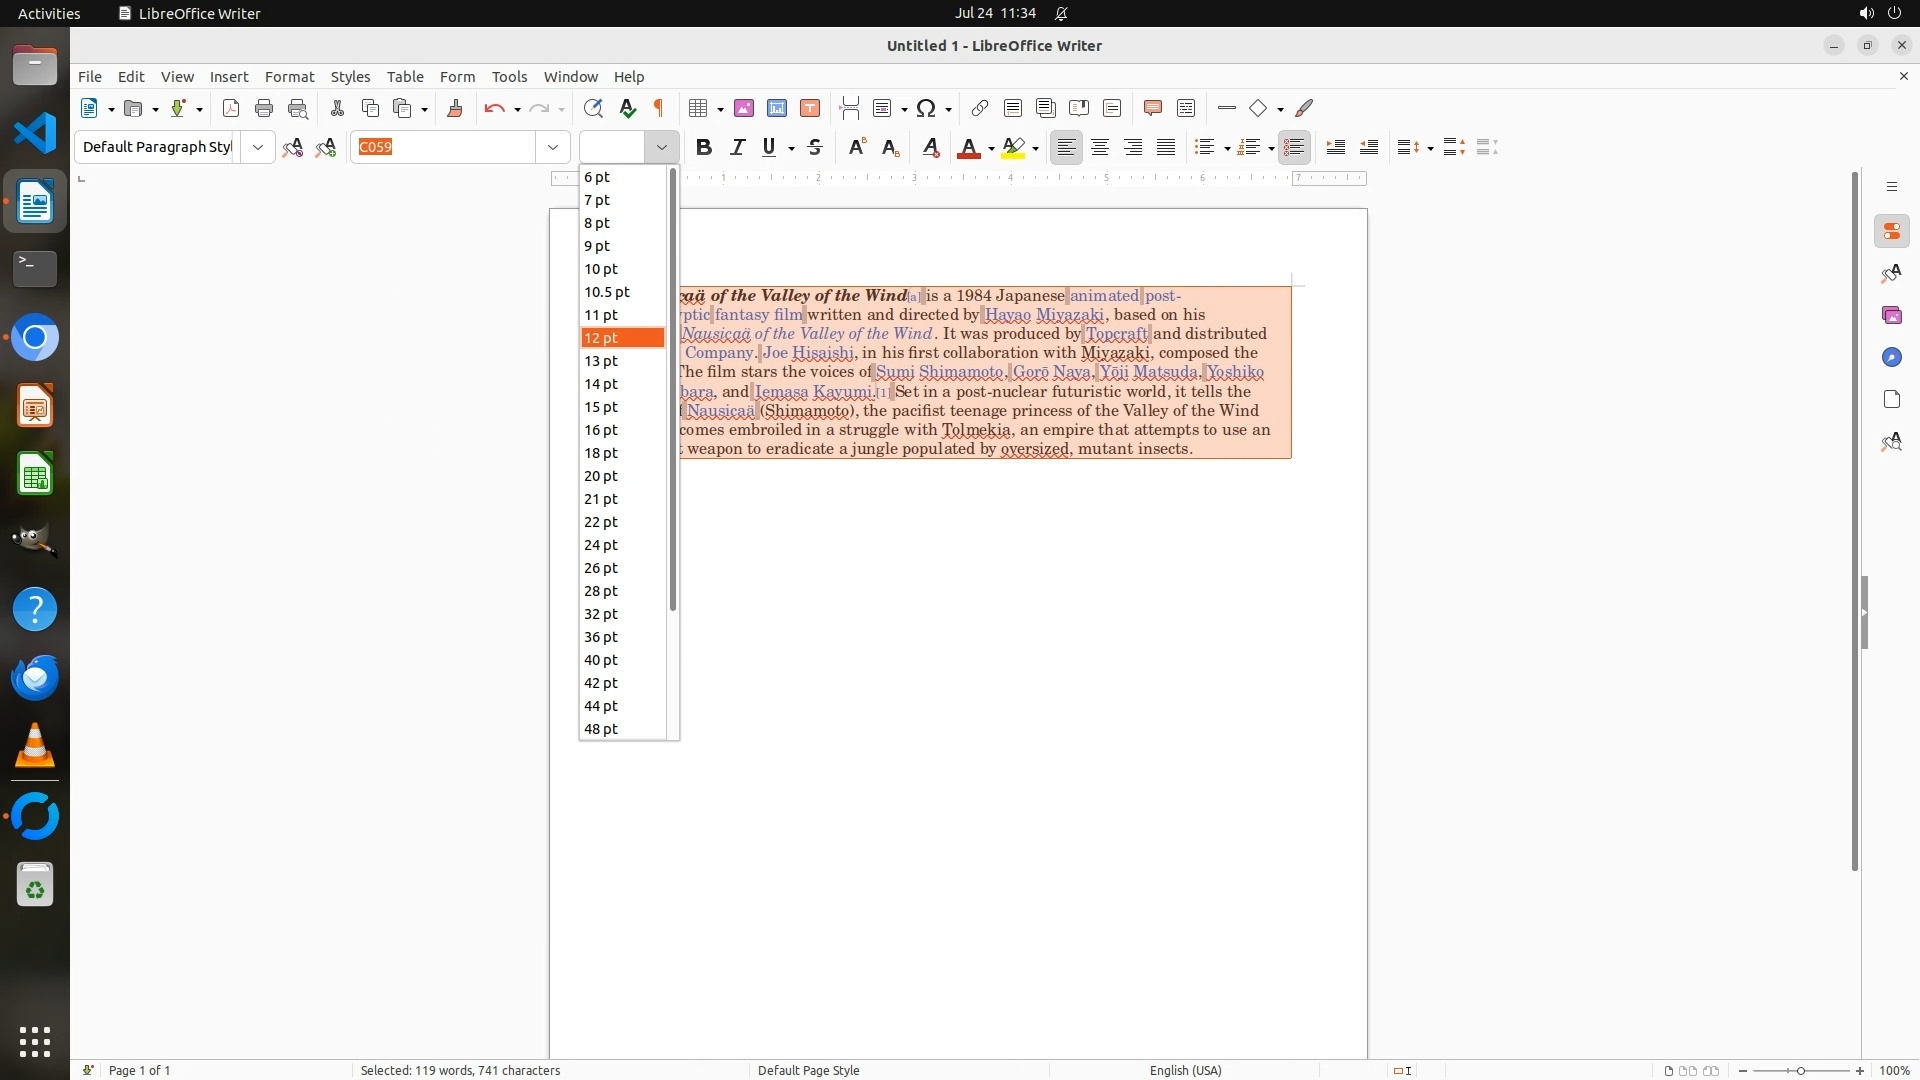Open the Format menu
The width and height of the screenshot is (1920, 1080).
click(x=289, y=76)
